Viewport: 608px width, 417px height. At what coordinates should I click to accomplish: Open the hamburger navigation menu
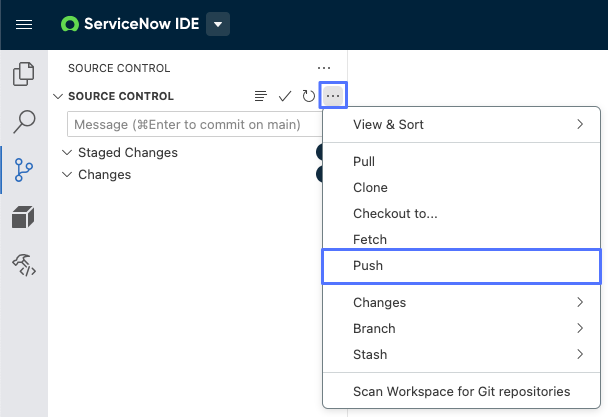24,24
